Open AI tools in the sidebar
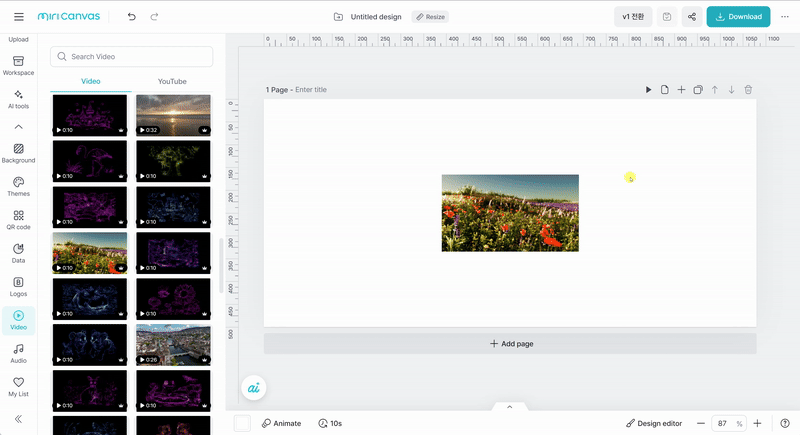Screen dimensions: 800x435 (18, 99)
